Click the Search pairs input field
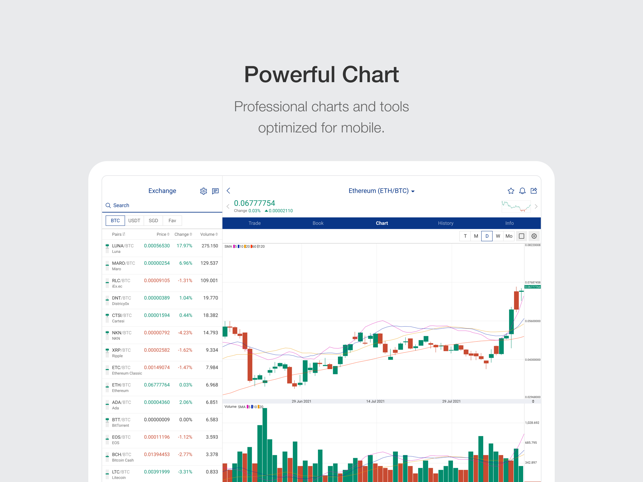This screenshot has width=643, height=482. 162,205
